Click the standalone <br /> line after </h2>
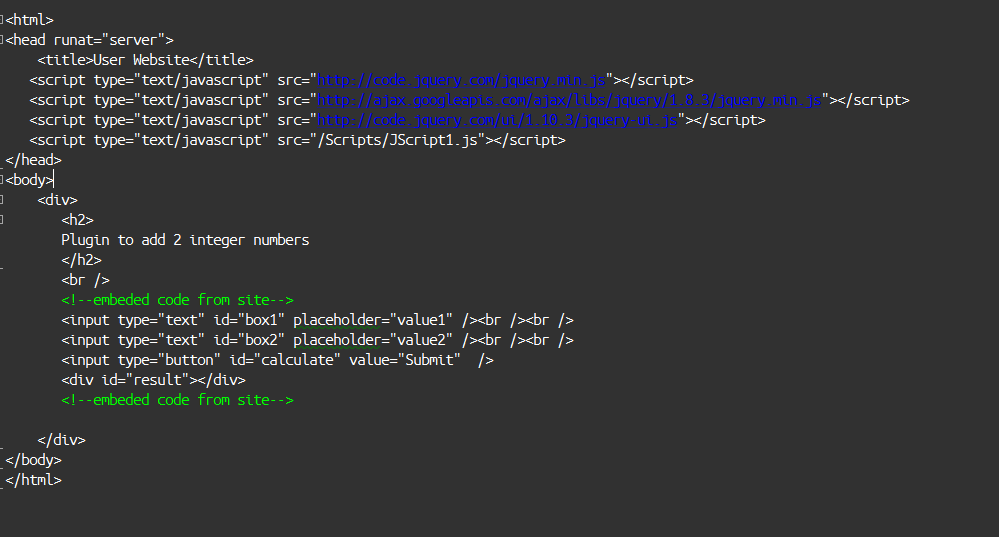The height and width of the screenshot is (537, 999). tap(85, 280)
